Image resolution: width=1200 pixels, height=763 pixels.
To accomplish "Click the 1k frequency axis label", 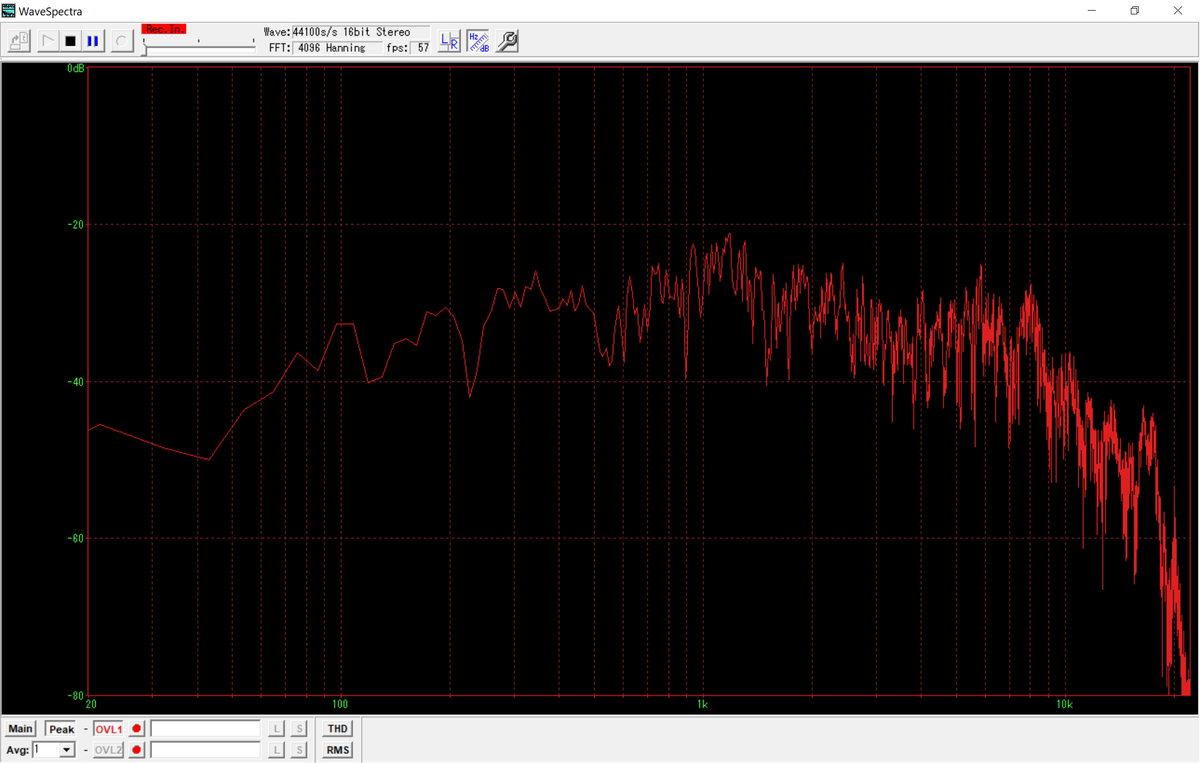I will click(702, 705).
